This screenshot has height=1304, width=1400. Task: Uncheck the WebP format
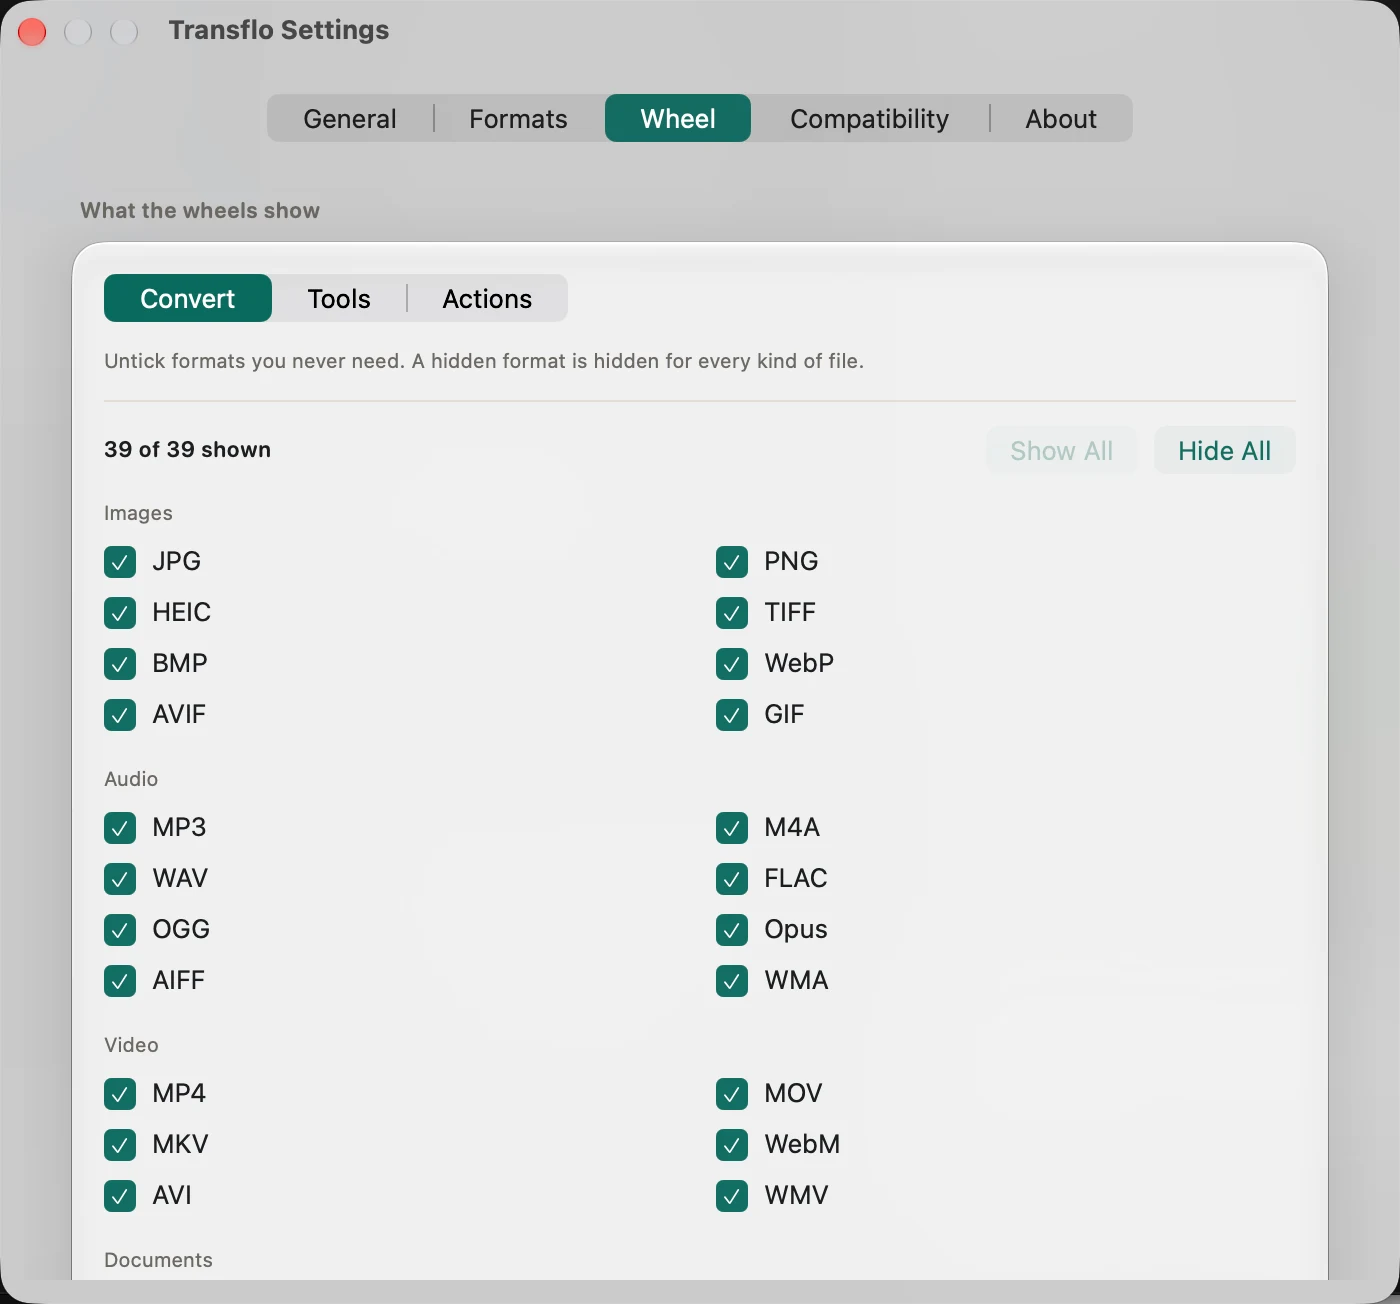pos(732,664)
